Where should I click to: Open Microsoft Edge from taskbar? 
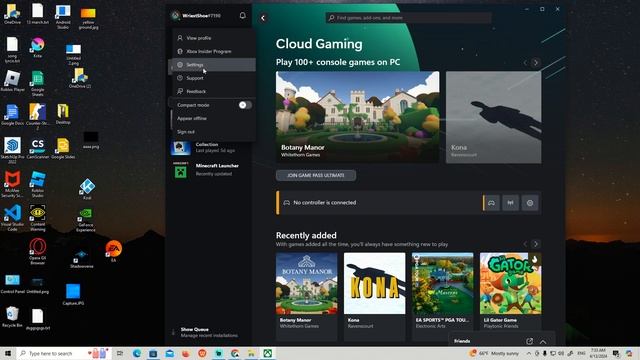(x=137, y=353)
